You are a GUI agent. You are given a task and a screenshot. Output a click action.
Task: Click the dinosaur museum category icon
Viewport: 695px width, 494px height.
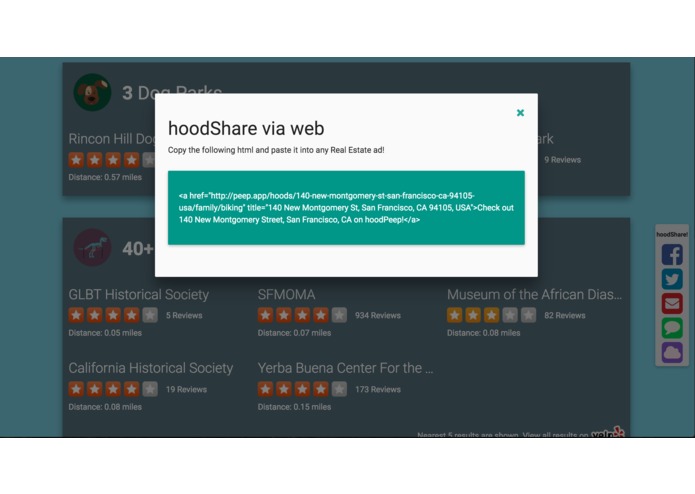(x=92, y=247)
